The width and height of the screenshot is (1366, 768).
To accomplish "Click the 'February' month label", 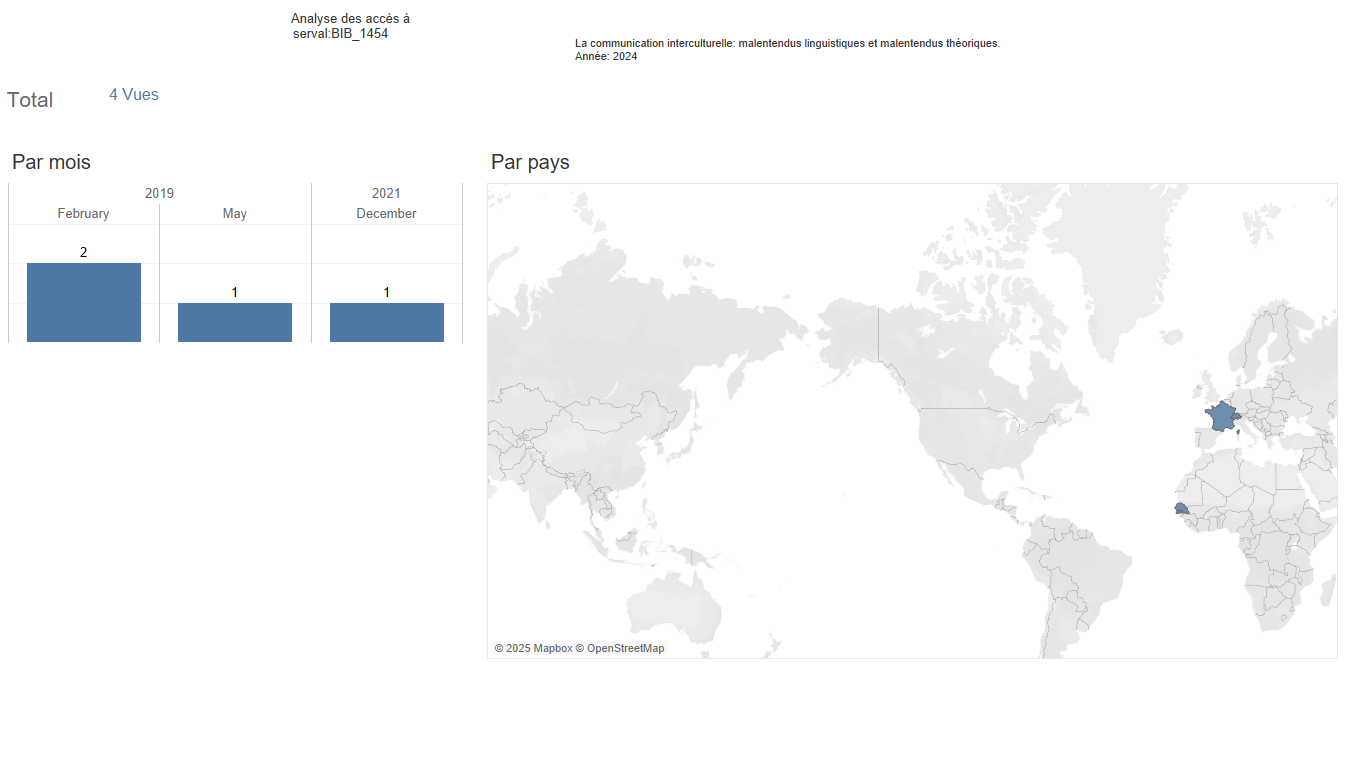I will (83, 213).
